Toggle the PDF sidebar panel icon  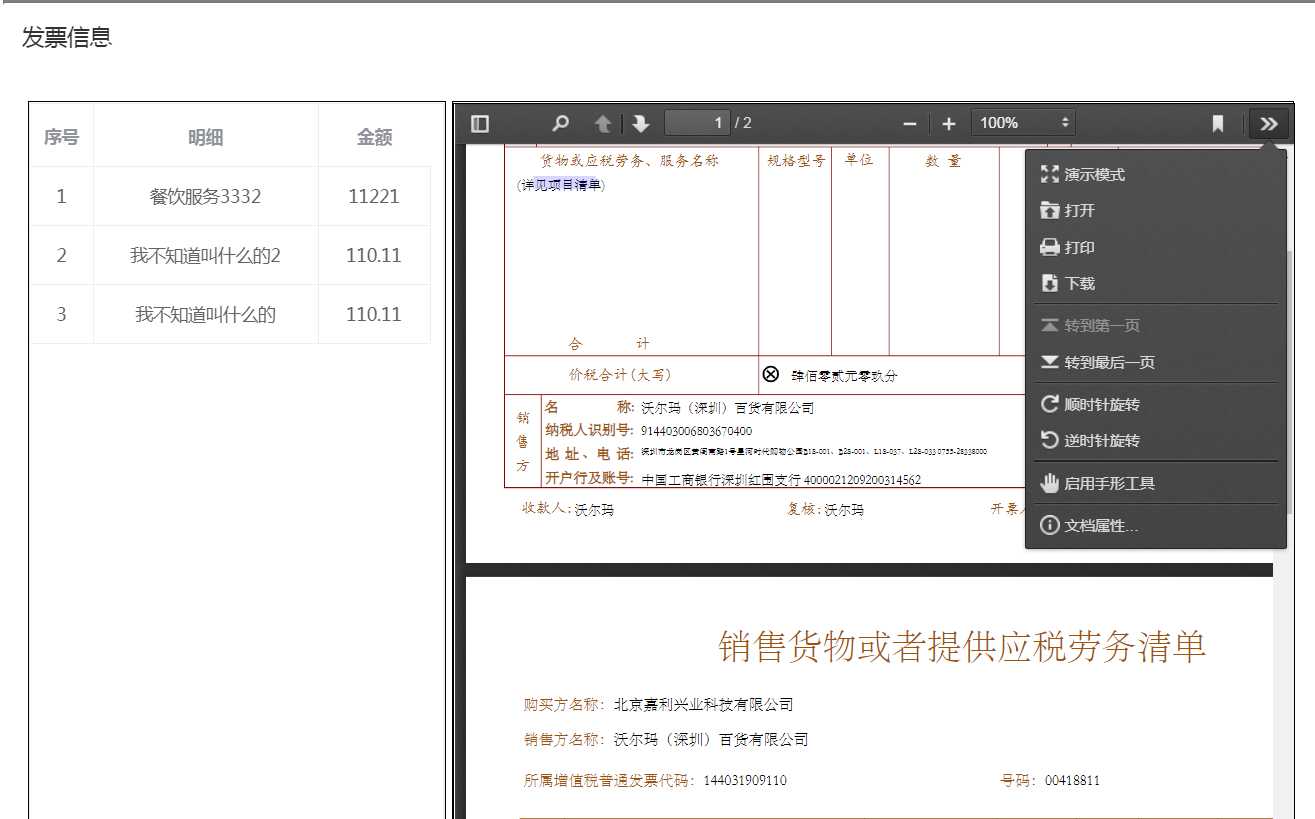(x=480, y=123)
